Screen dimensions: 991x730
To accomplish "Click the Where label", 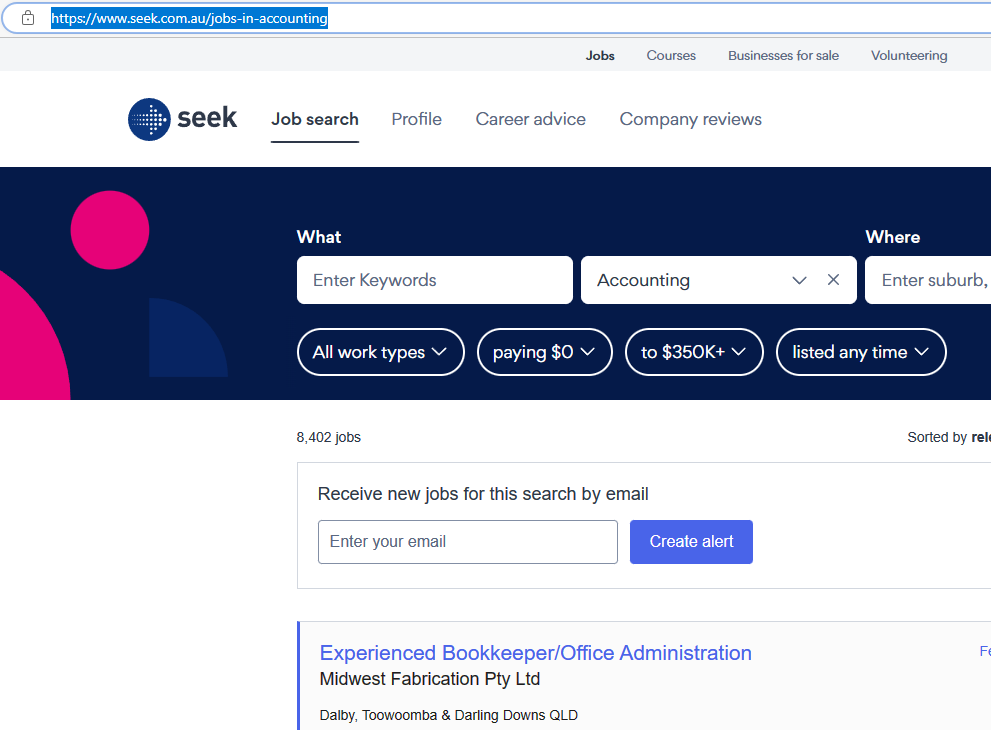I will 892,237.
